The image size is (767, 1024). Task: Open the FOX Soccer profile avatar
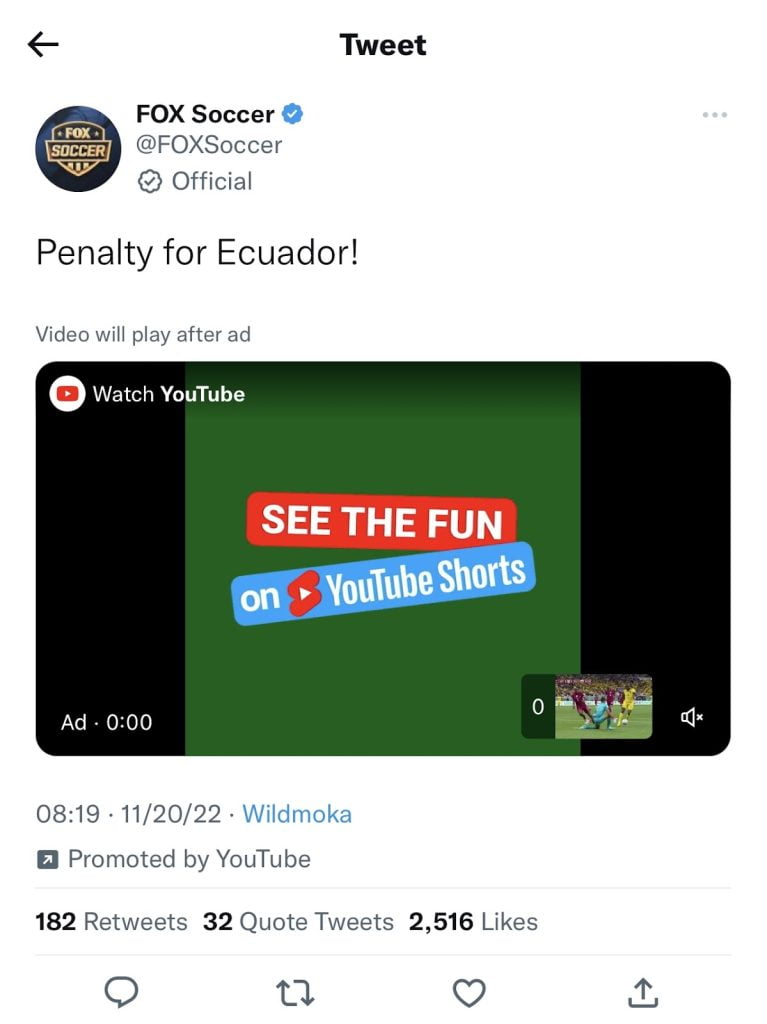point(78,149)
